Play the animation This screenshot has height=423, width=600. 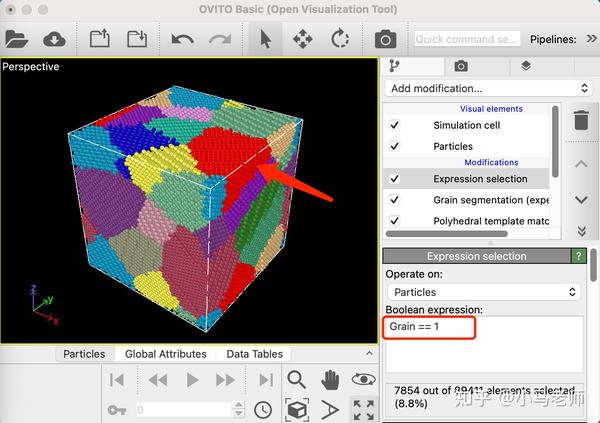(192, 380)
